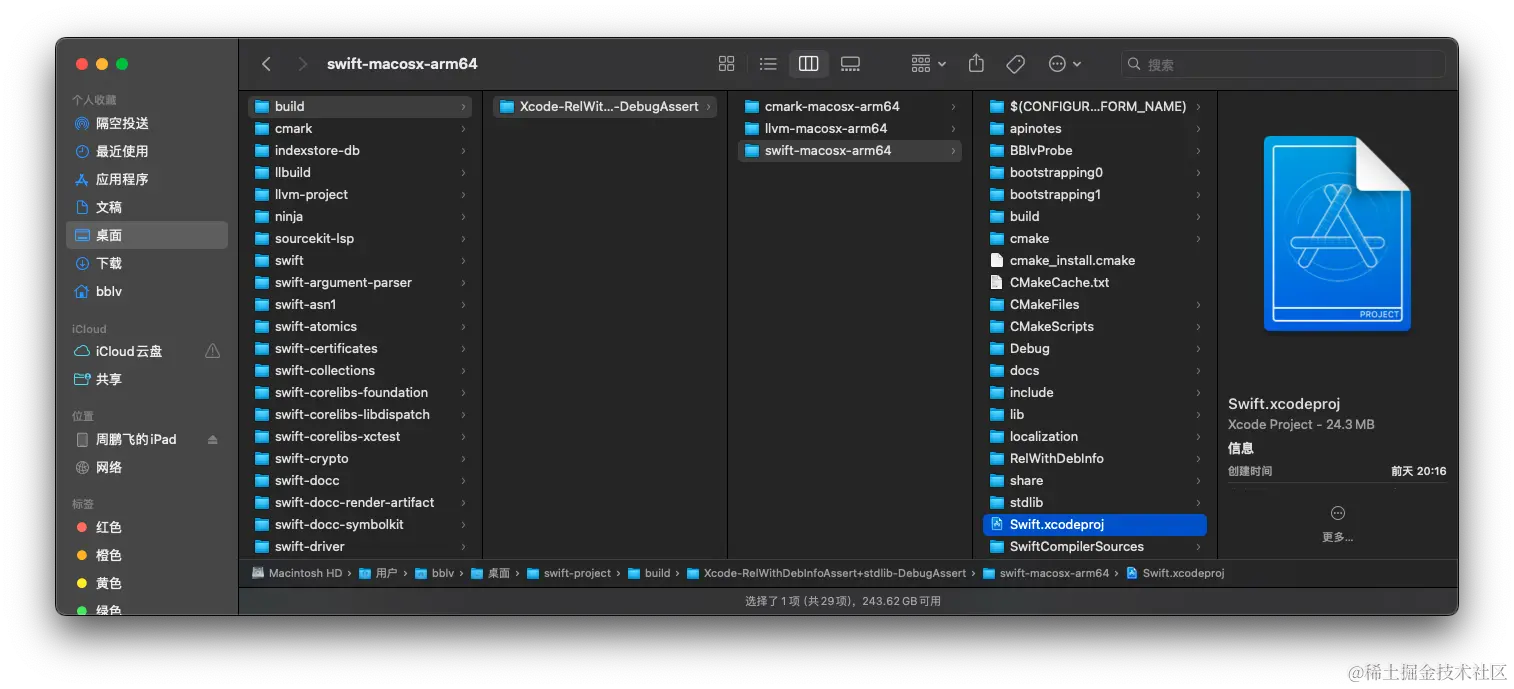The image size is (1514, 689).
Task: Select the $(CONFIGUR...FORM_NAME) folder
Action: coord(1095,106)
